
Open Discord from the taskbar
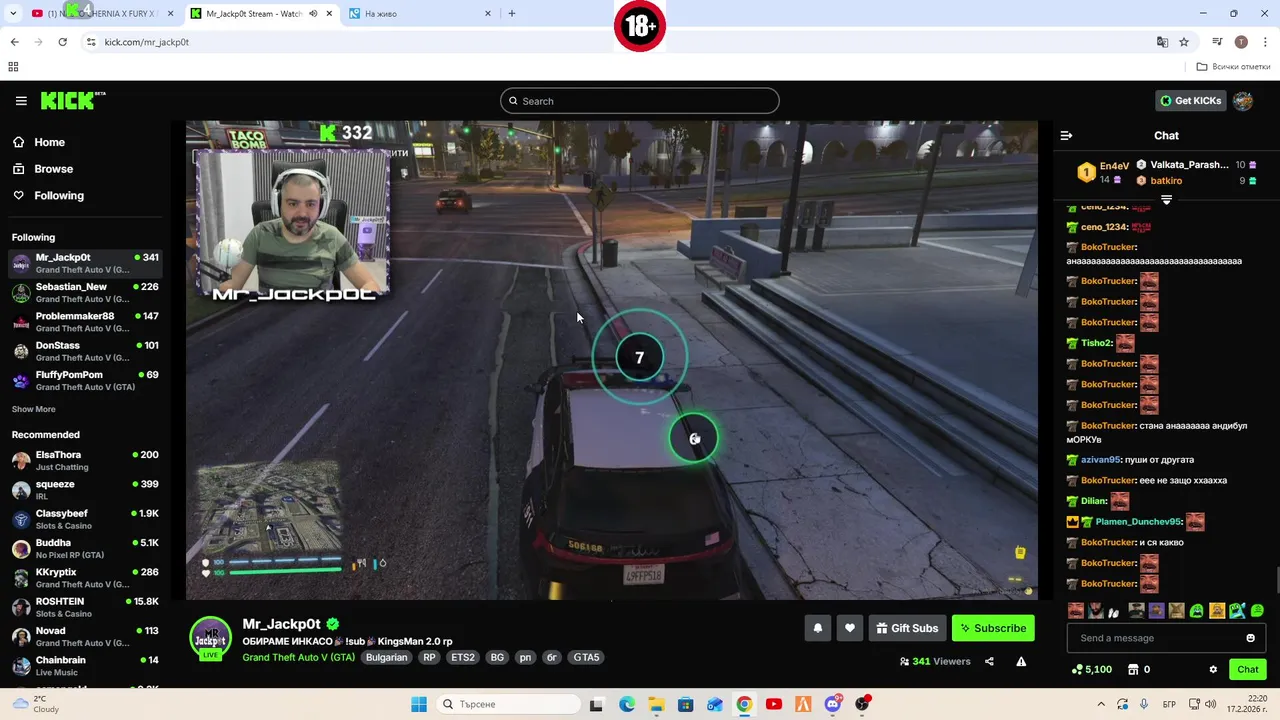(833, 704)
